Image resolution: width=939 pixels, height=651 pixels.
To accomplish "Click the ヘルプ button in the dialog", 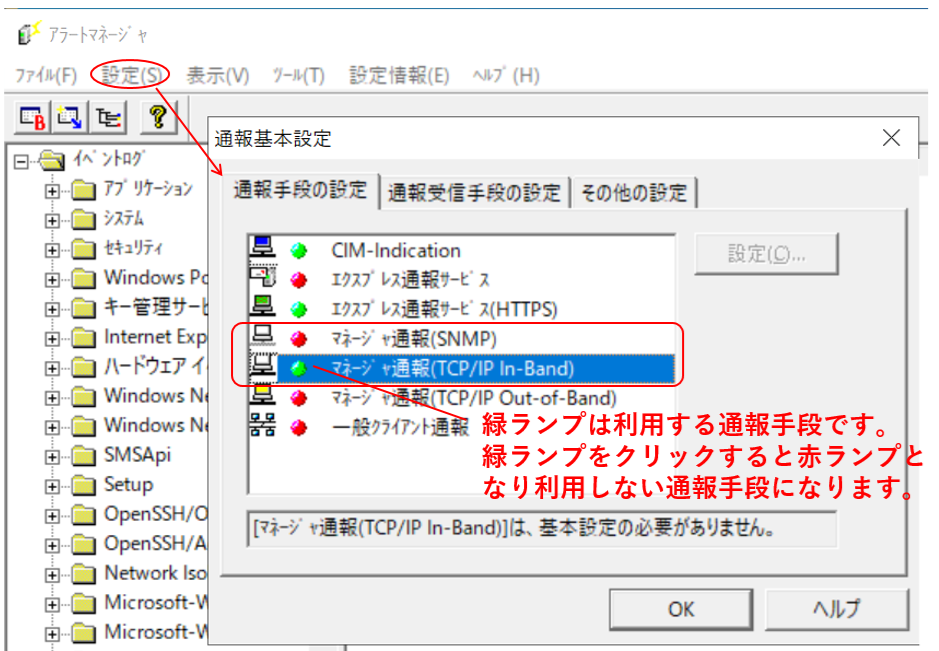I will coord(836,608).
